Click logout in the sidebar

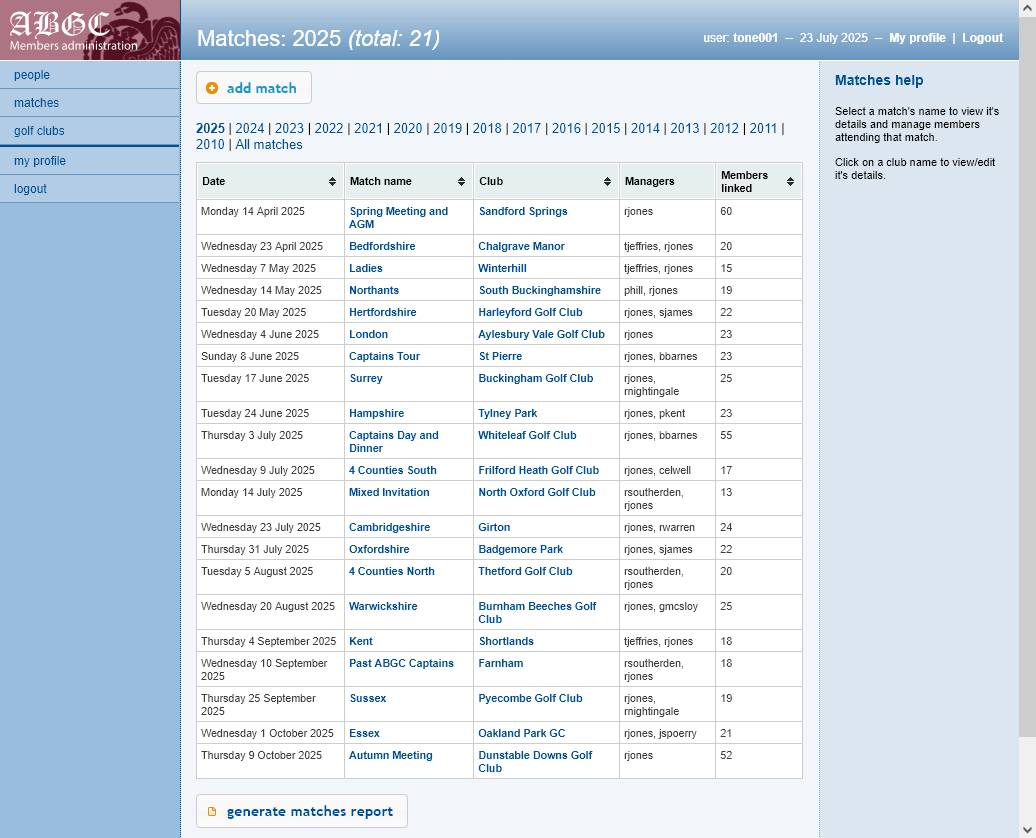point(29,188)
